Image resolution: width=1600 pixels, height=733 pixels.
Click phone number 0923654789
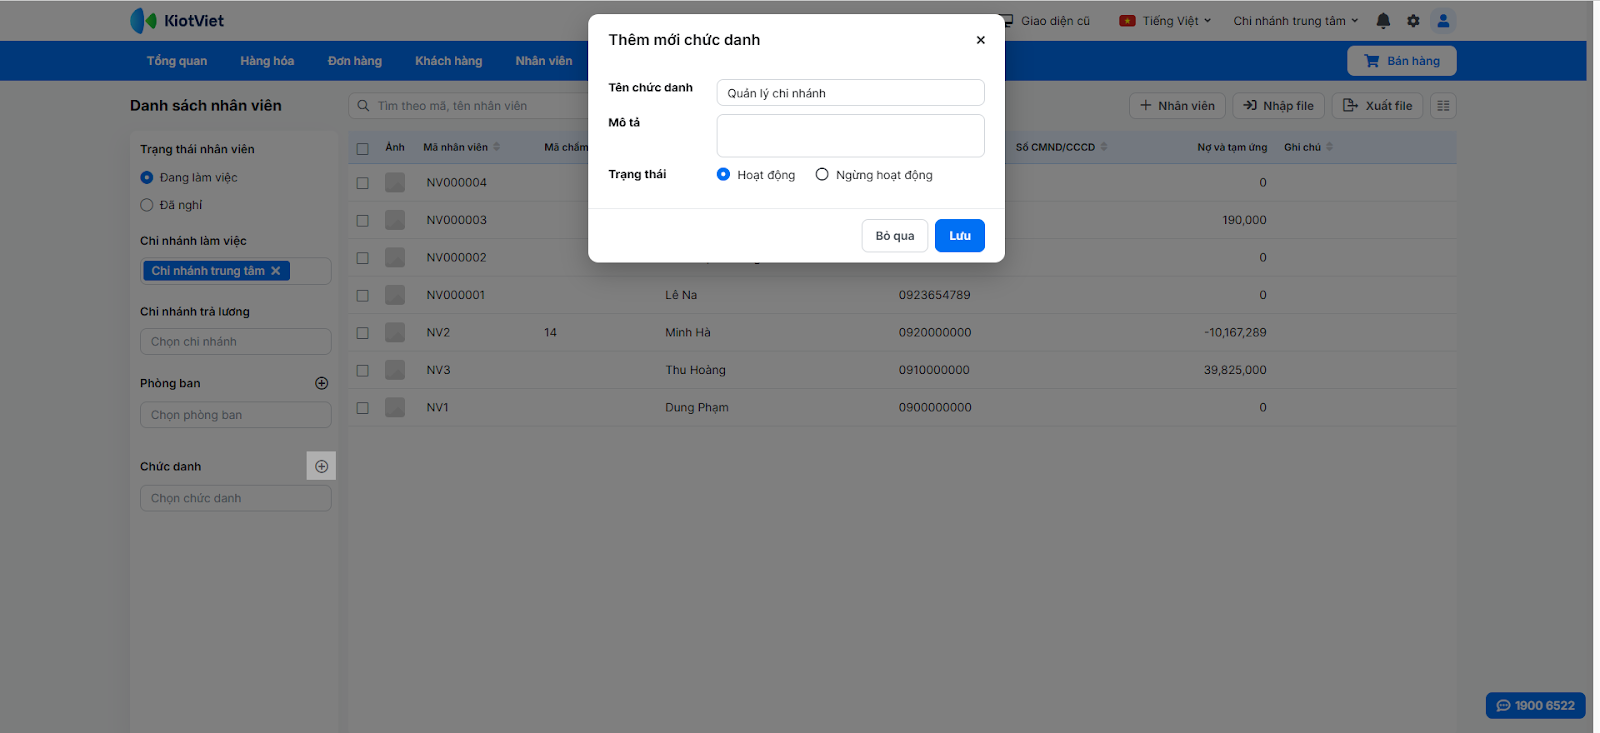935,295
